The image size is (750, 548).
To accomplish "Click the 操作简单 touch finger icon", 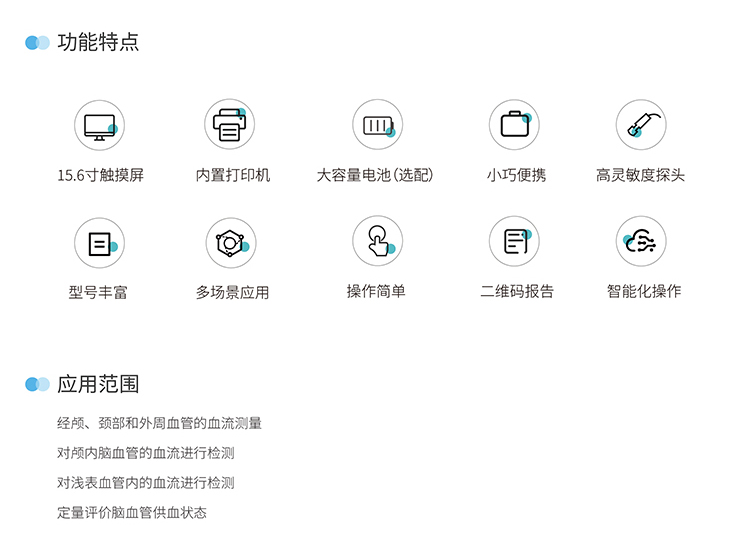I will tap(377, 241).
